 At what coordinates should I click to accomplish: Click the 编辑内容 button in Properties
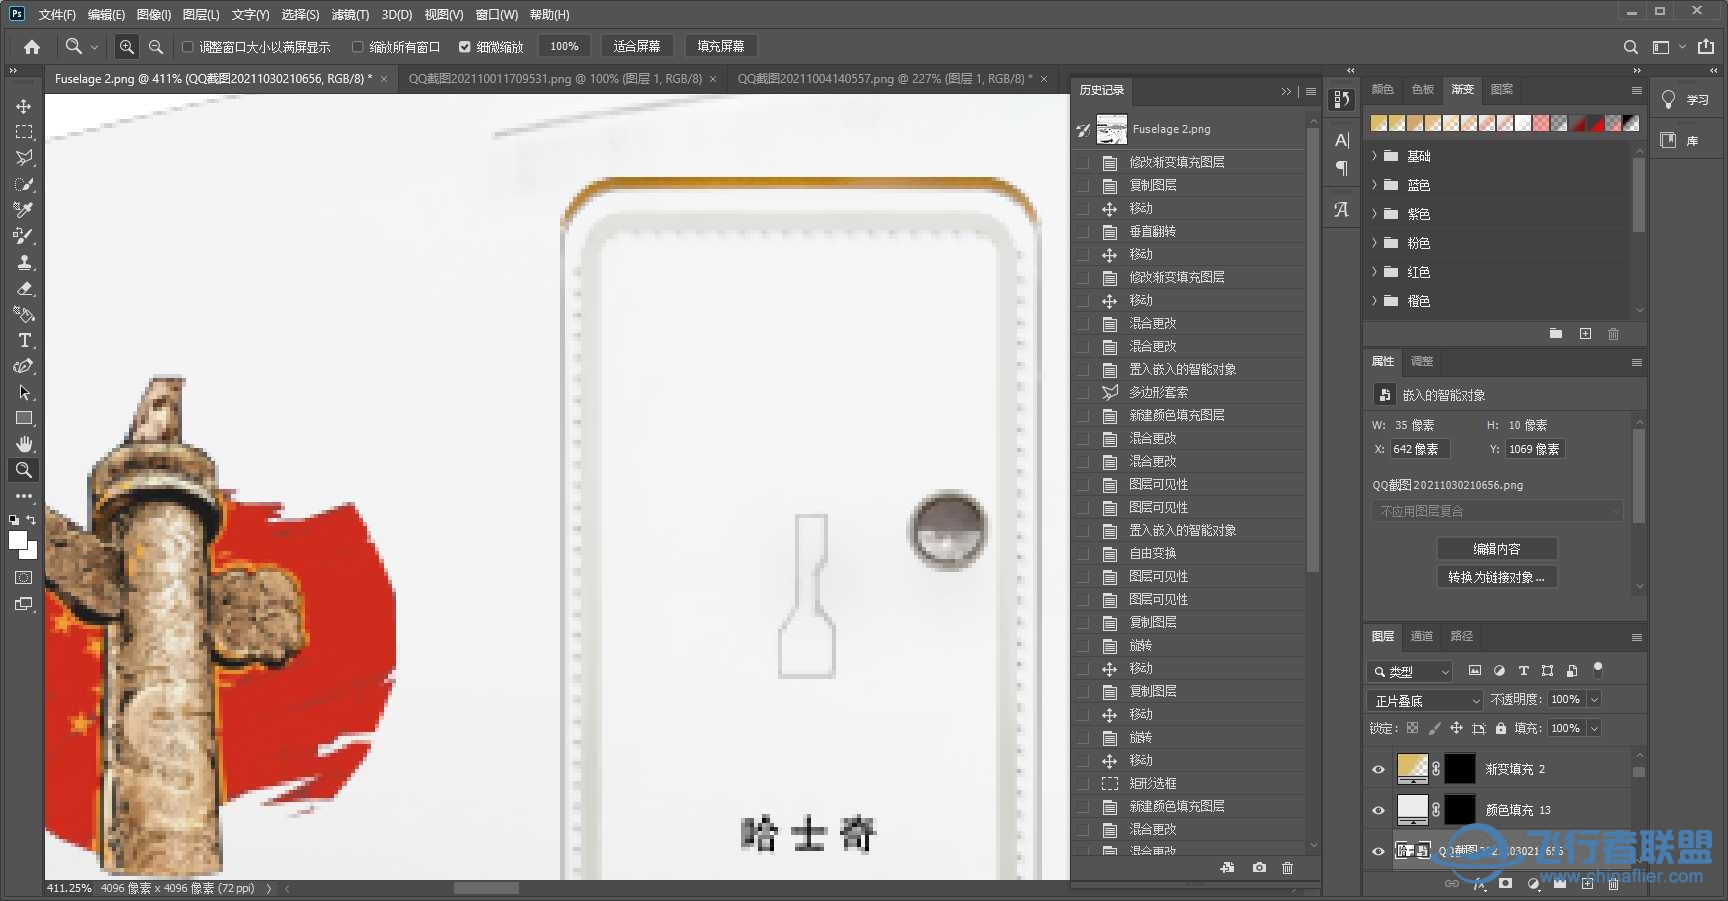(x=1496, y=548)
